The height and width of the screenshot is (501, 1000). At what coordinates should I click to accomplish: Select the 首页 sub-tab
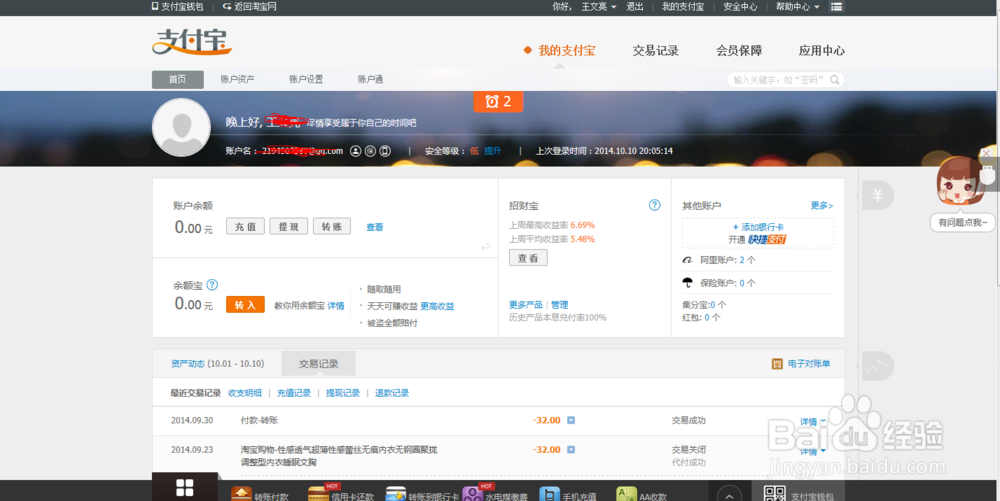177,80
